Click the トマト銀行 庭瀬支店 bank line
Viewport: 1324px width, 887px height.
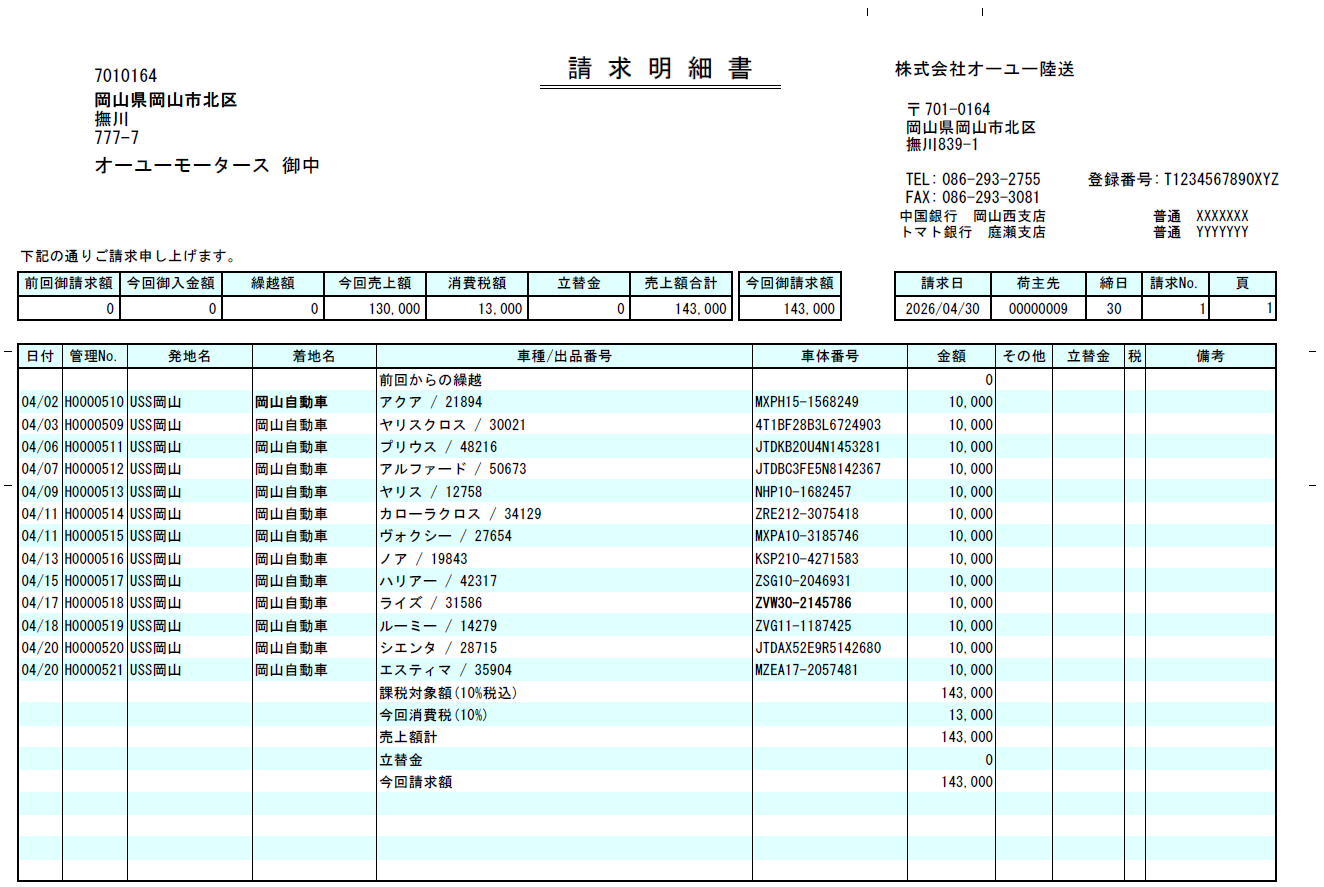[972, 232]
